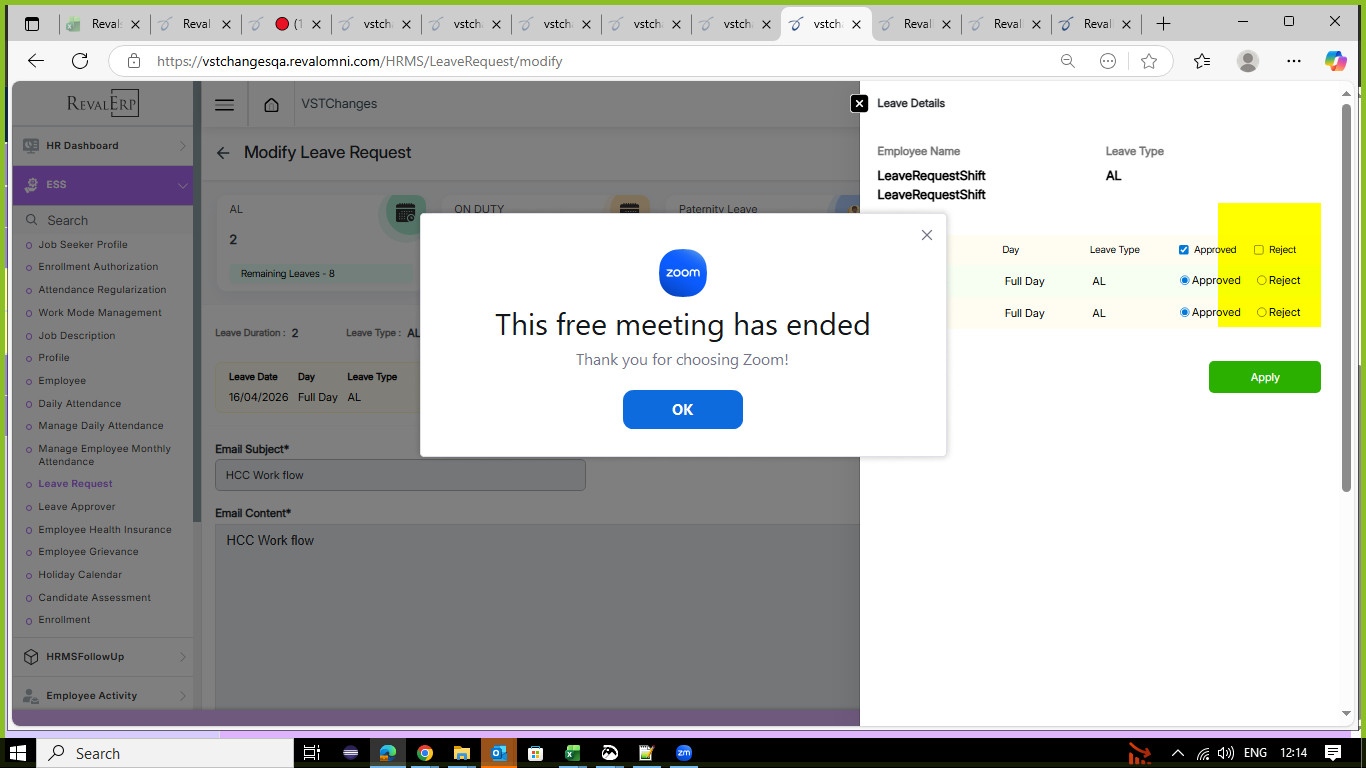Image resolution: width=1366 pixels, height=768 pixels.
Task: Uncheck the Approved header checkbox
Action: 1184,250
